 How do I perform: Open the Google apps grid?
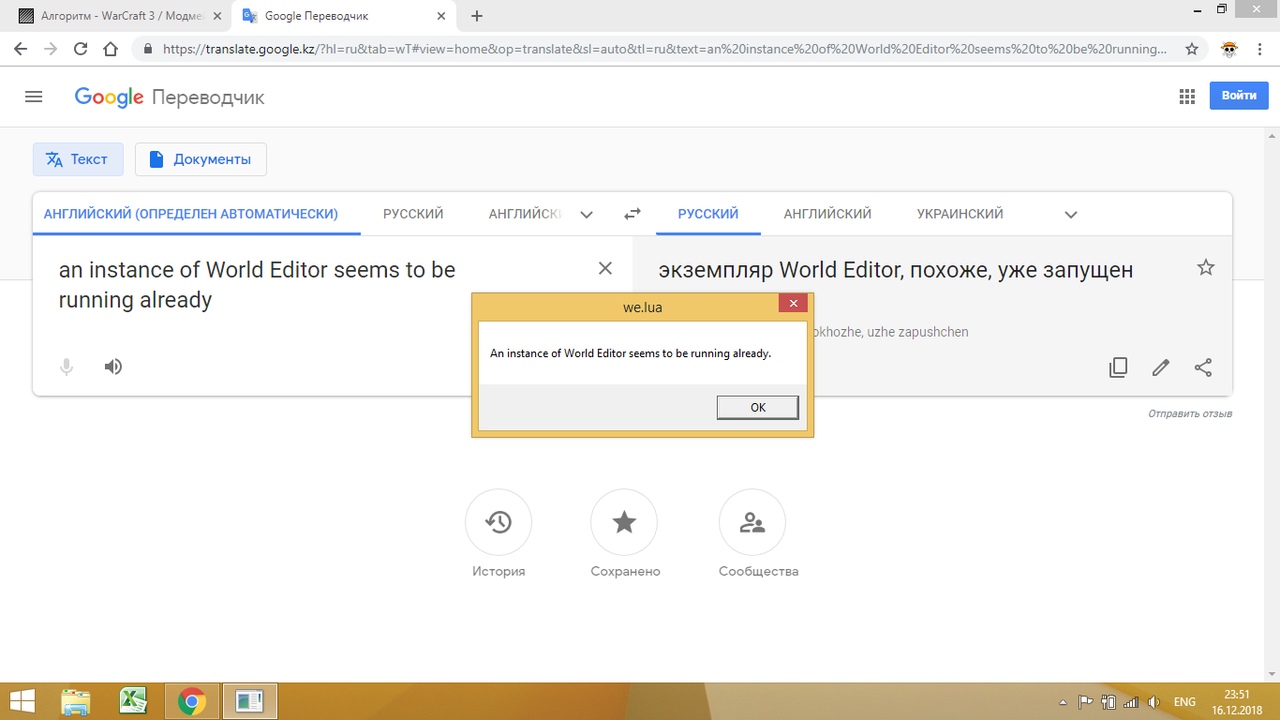pos(1187,97)
